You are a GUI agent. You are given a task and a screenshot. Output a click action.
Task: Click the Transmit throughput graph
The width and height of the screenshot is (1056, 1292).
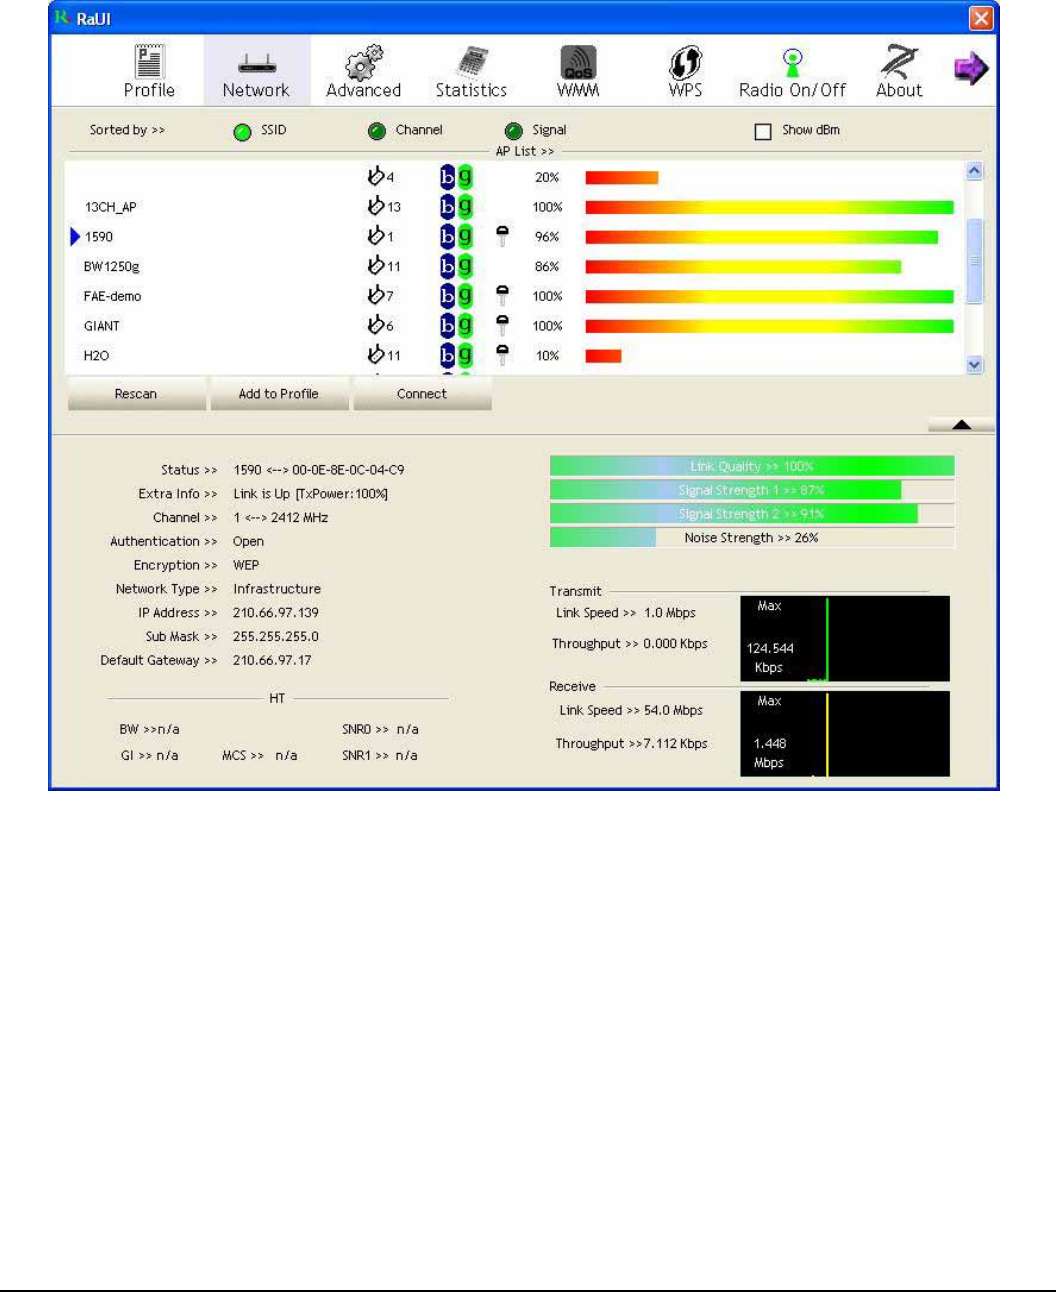(845, 639)
